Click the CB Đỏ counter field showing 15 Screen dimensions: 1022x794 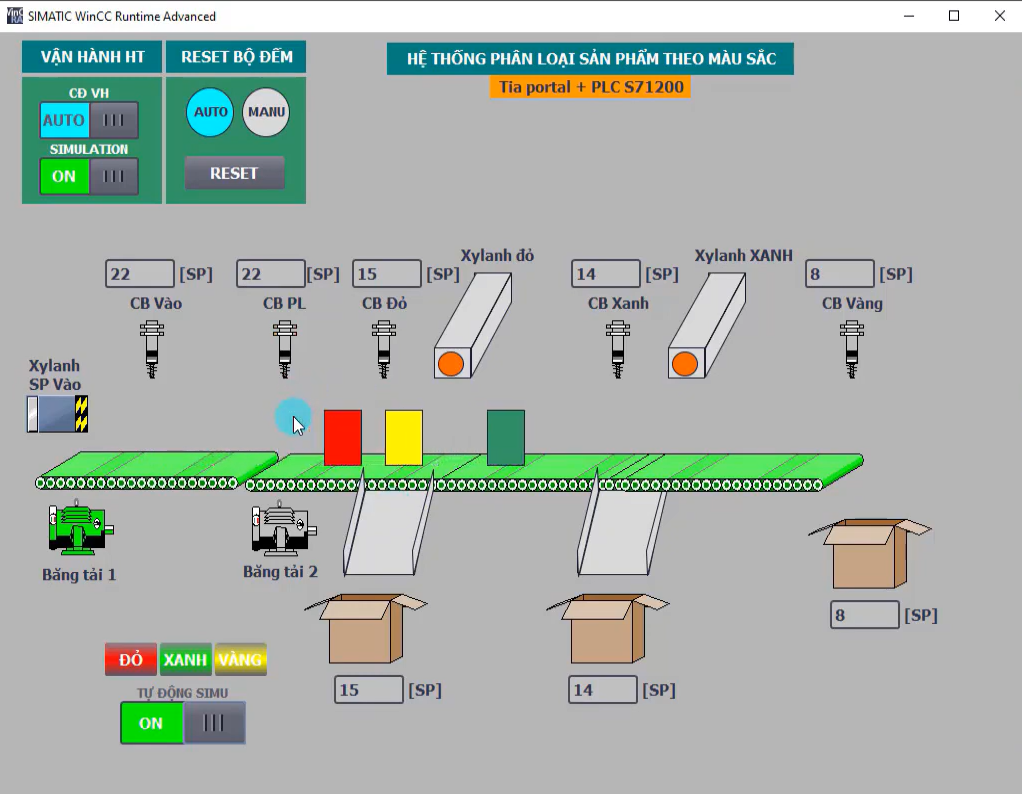click(387, 274)
